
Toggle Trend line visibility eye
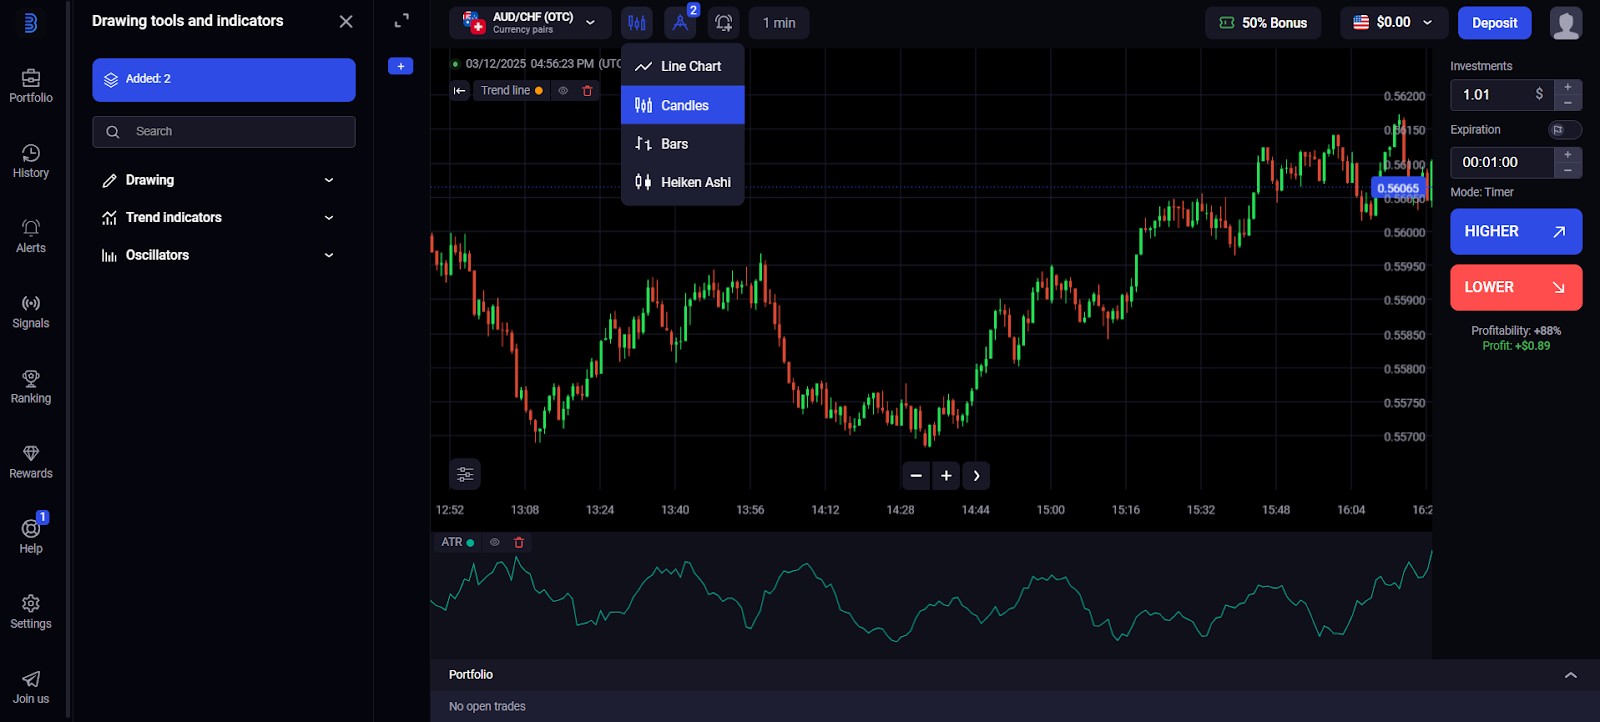[x=563, y=90]
